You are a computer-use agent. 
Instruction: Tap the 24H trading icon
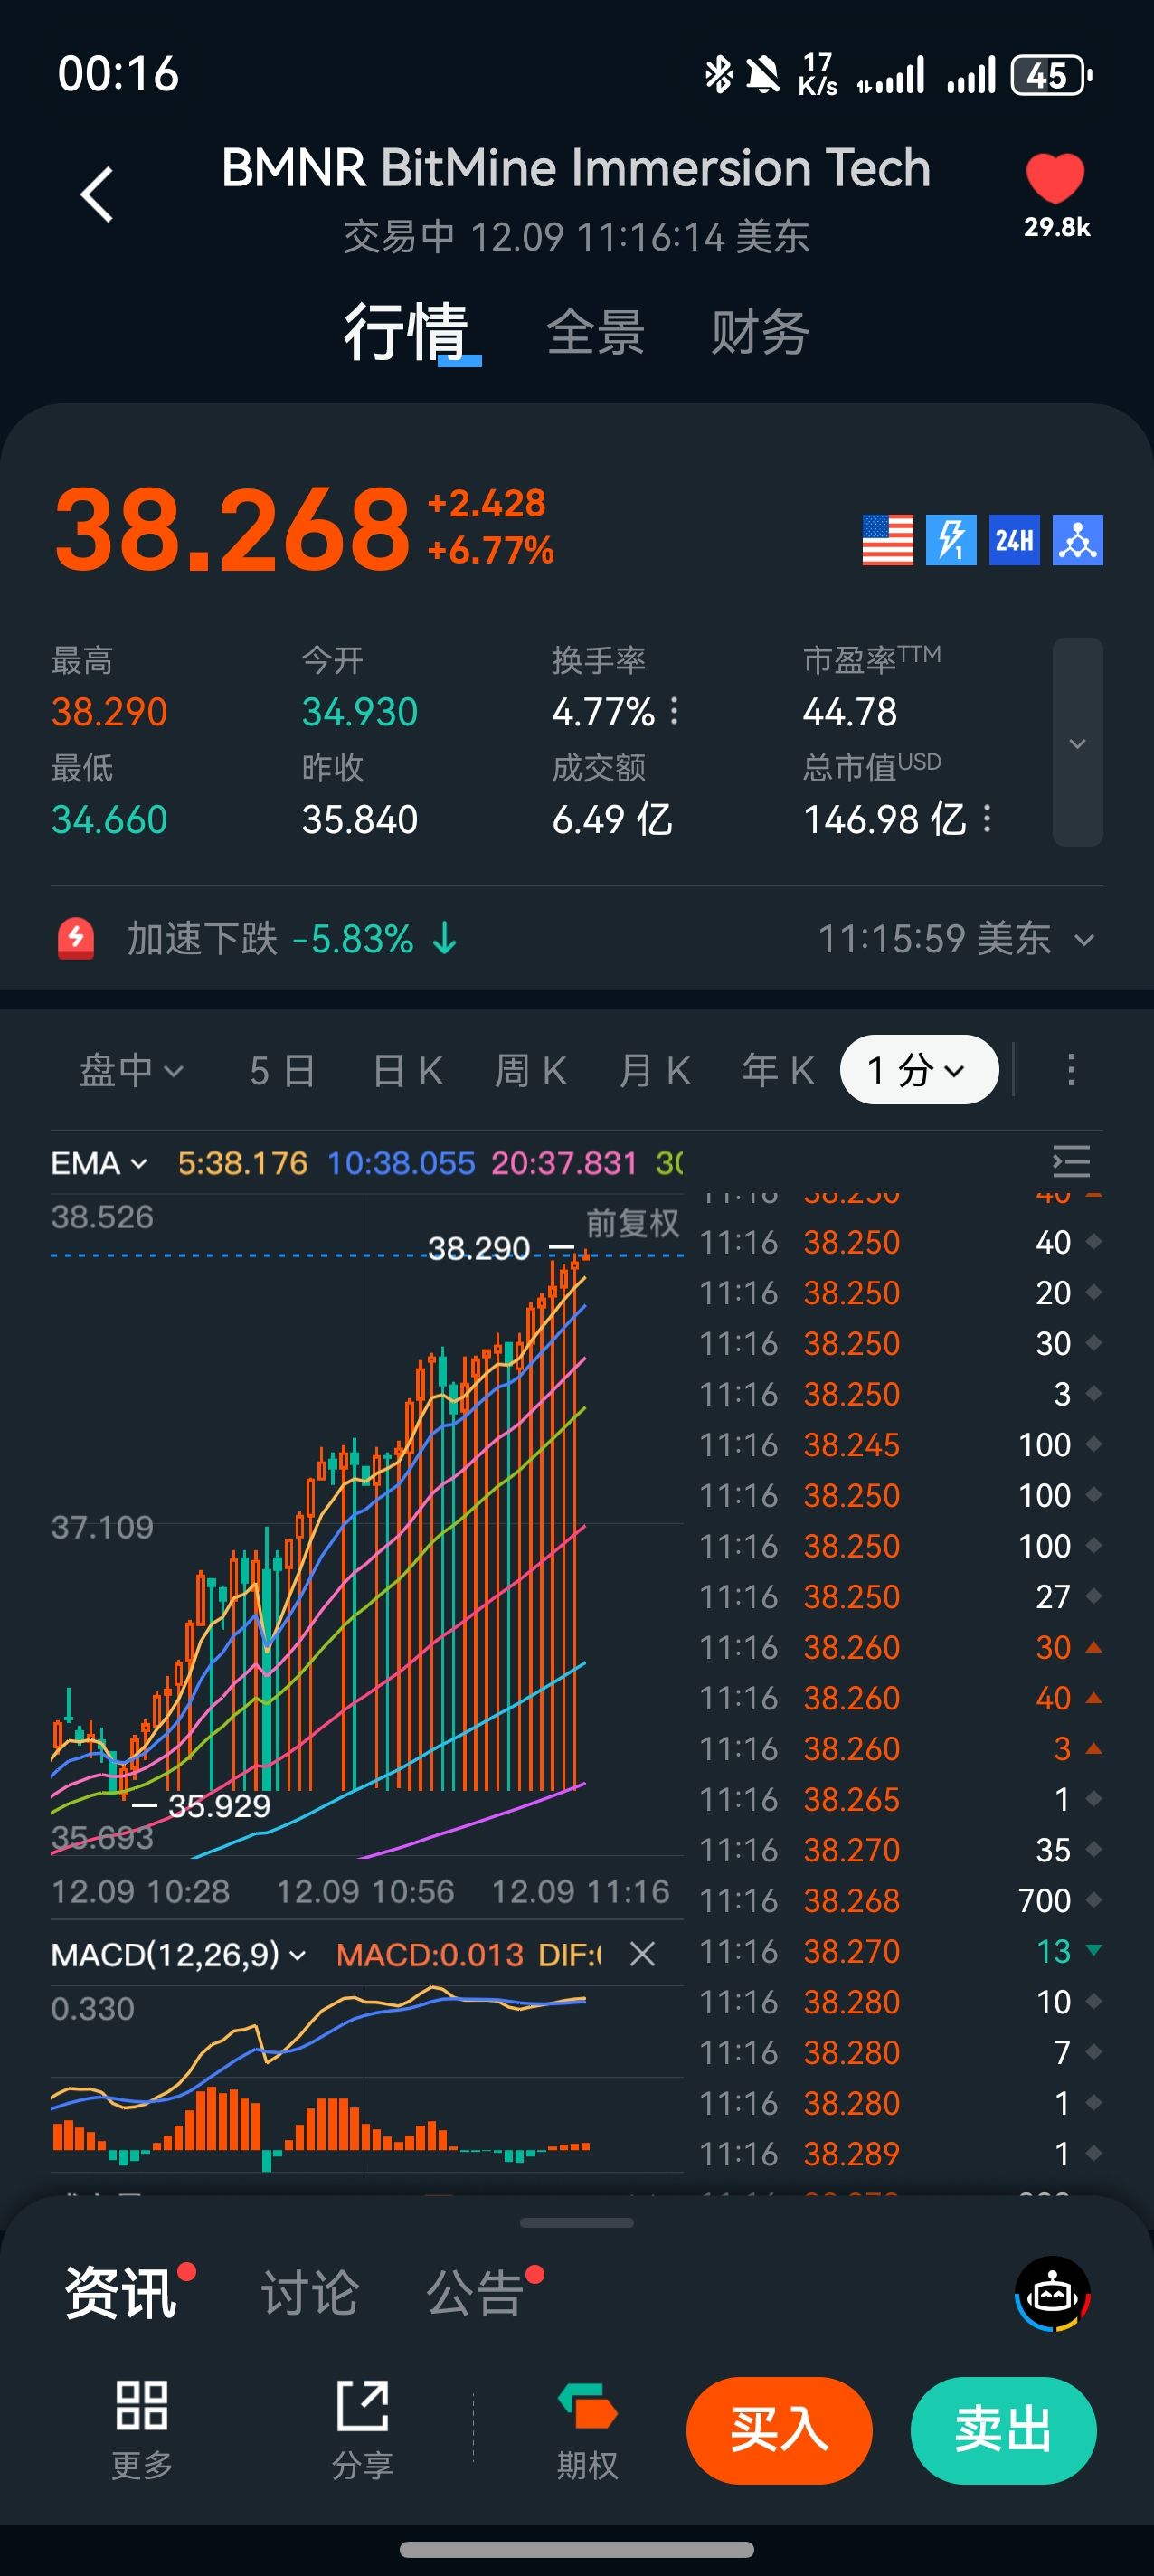click(x=1014, y=540)
